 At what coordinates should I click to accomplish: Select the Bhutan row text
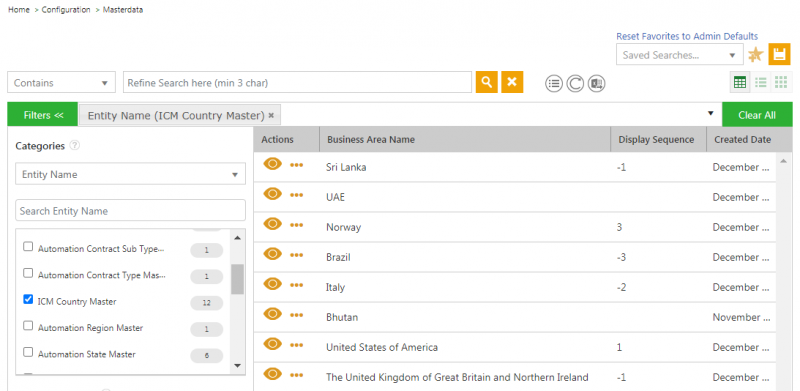pyautogui.click(x=343, y=317)
